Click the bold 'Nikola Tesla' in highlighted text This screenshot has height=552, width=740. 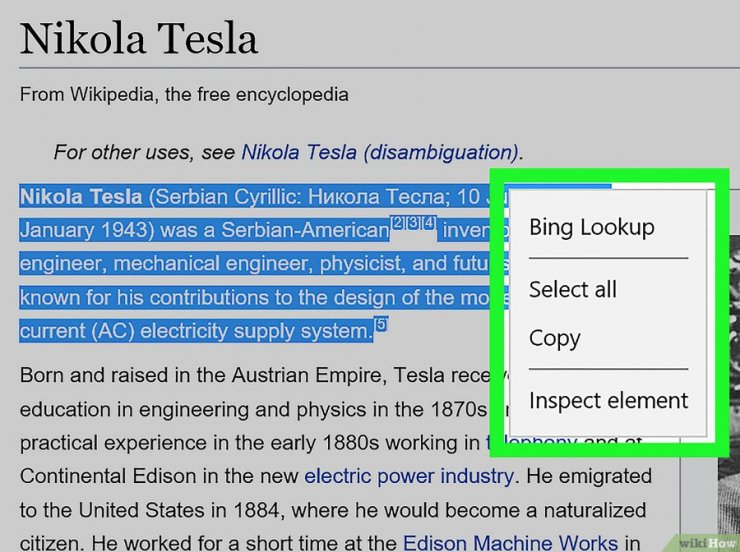click(81, 197)
